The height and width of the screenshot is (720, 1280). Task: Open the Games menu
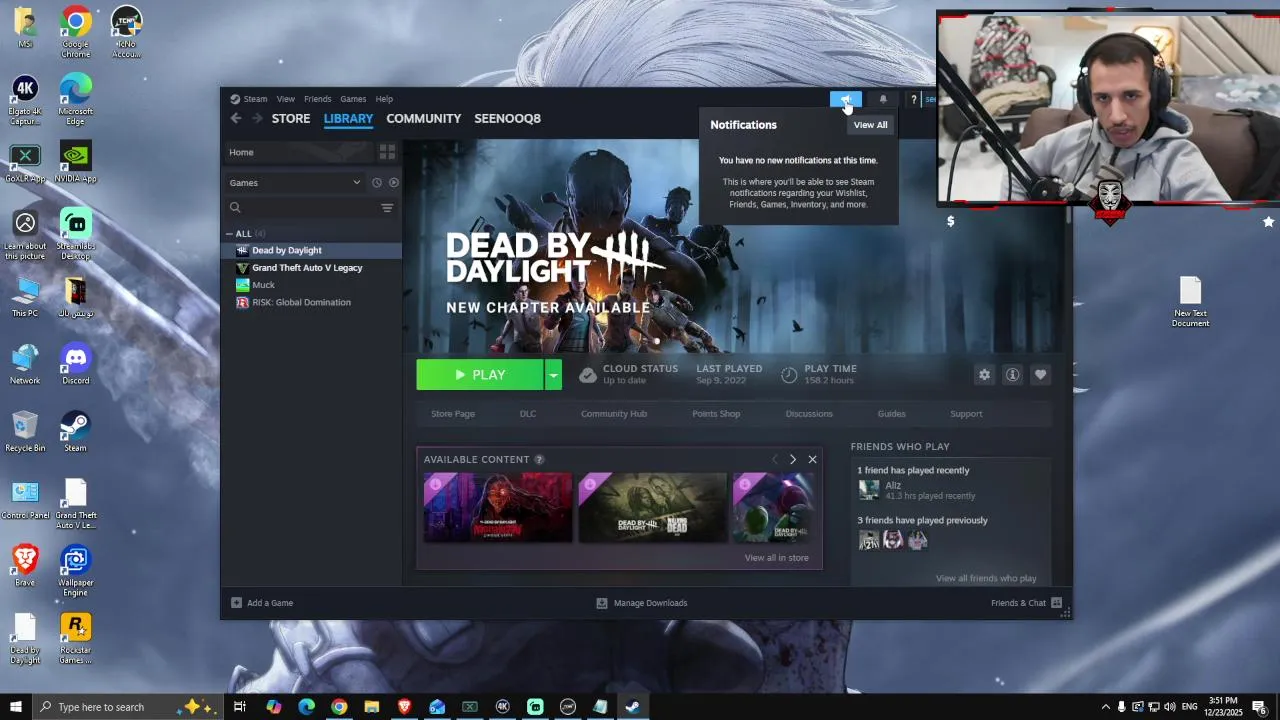(353, 99)
